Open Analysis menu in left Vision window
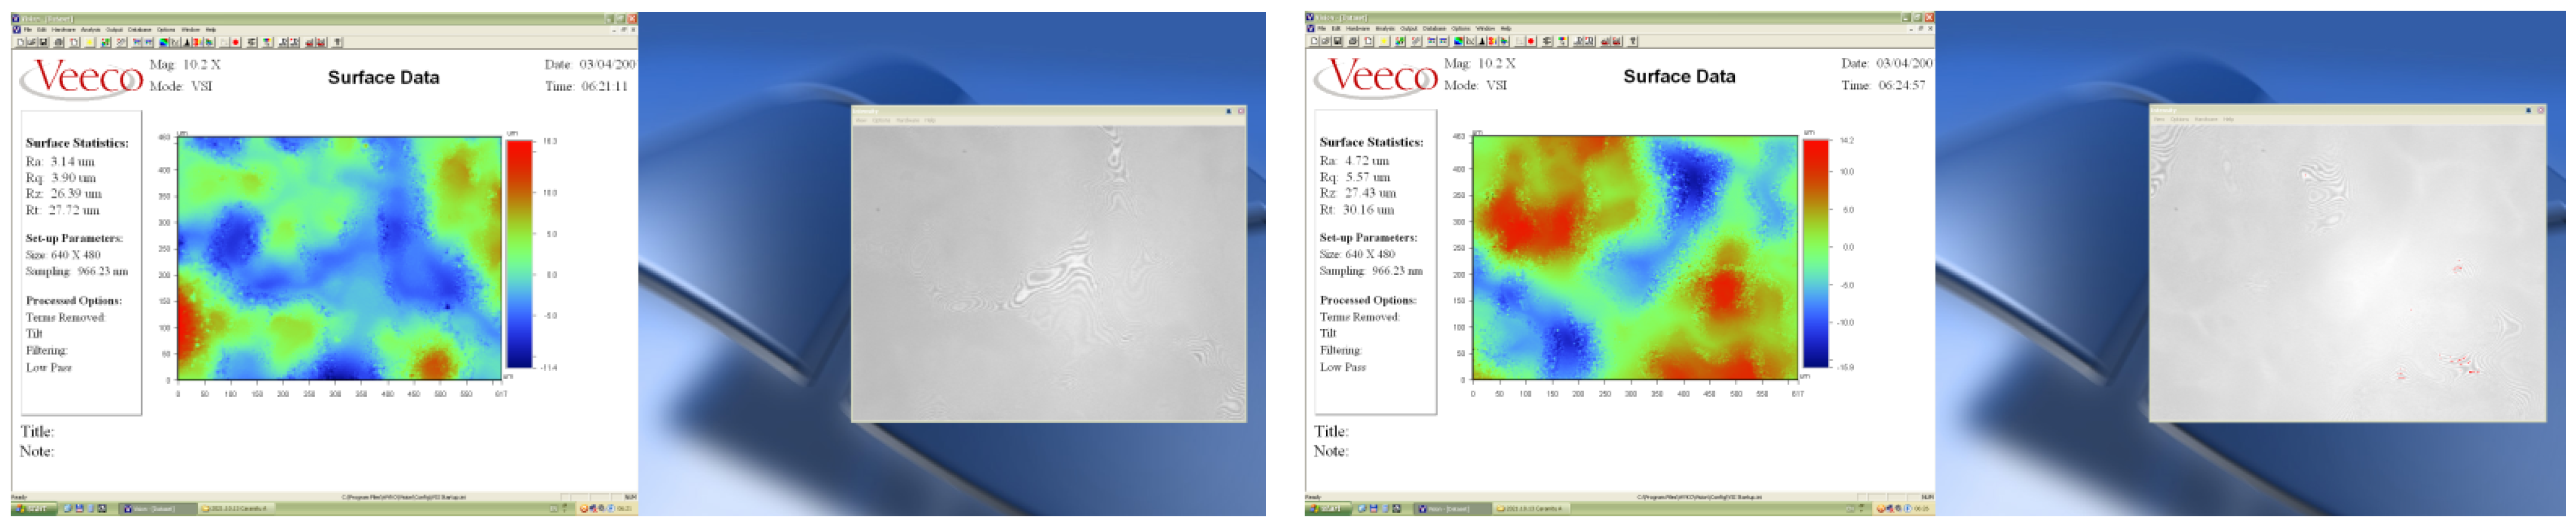The height and width of the screenshot is (527, 2576). 91,30
